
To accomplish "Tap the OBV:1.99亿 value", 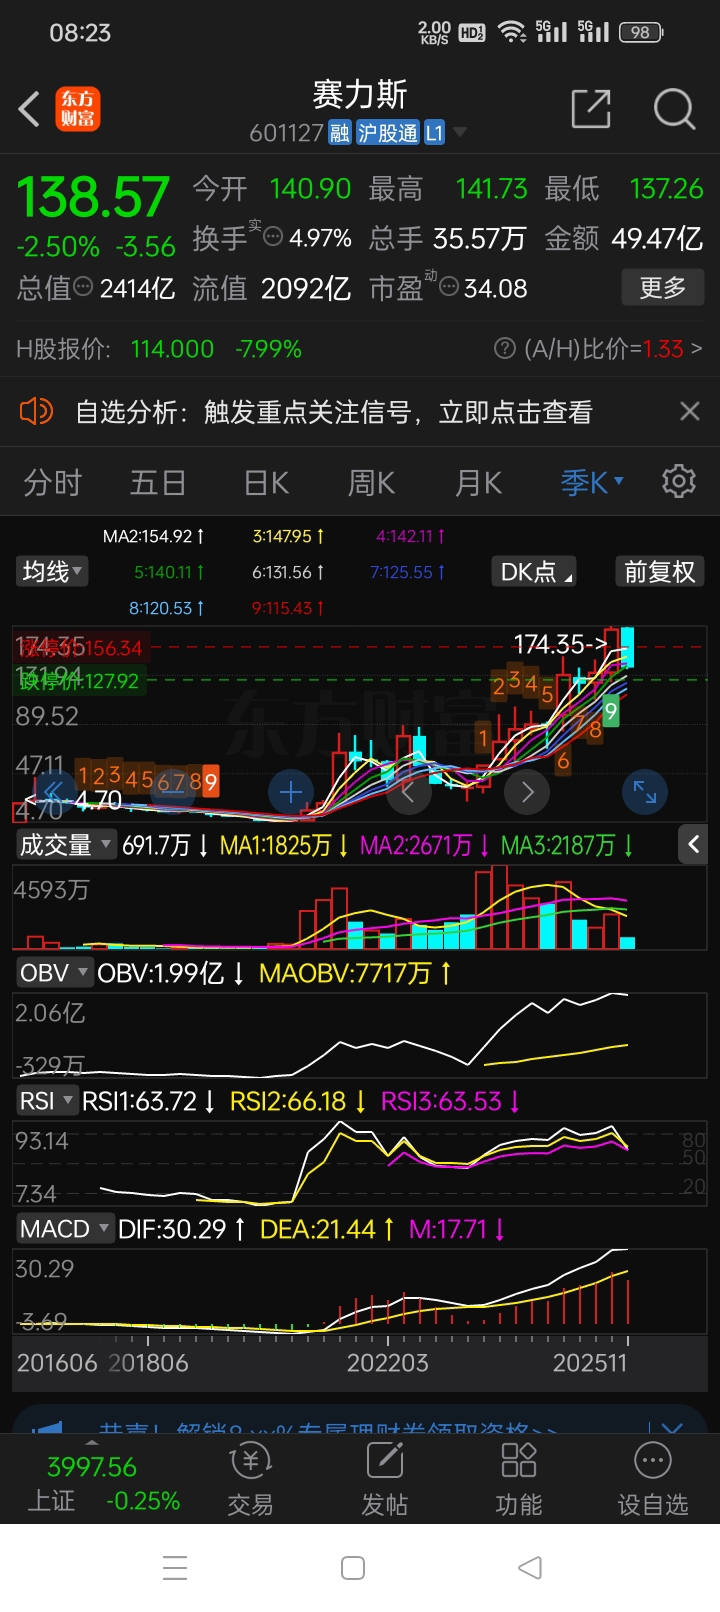I will 171,973.
